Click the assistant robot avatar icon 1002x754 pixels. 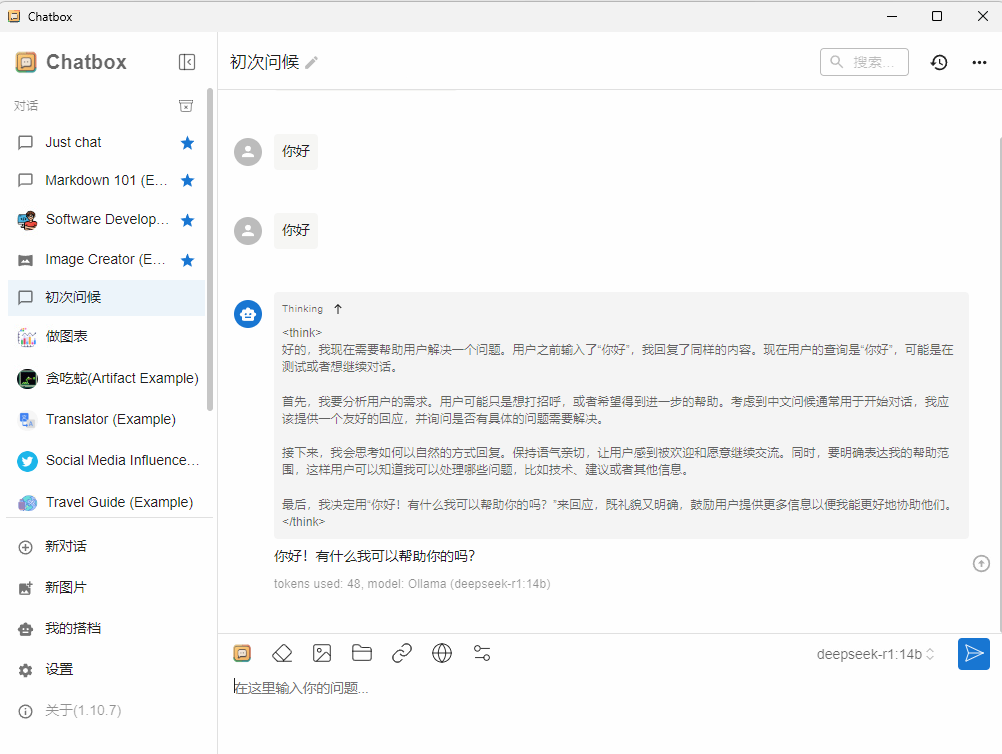pyautogui.click(x=248, y=314)
